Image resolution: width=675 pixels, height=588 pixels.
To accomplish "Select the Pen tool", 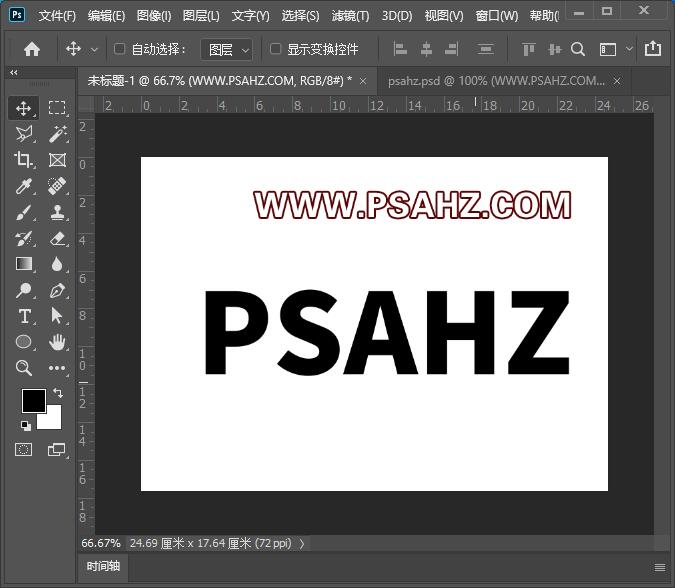I will (57, 290).
